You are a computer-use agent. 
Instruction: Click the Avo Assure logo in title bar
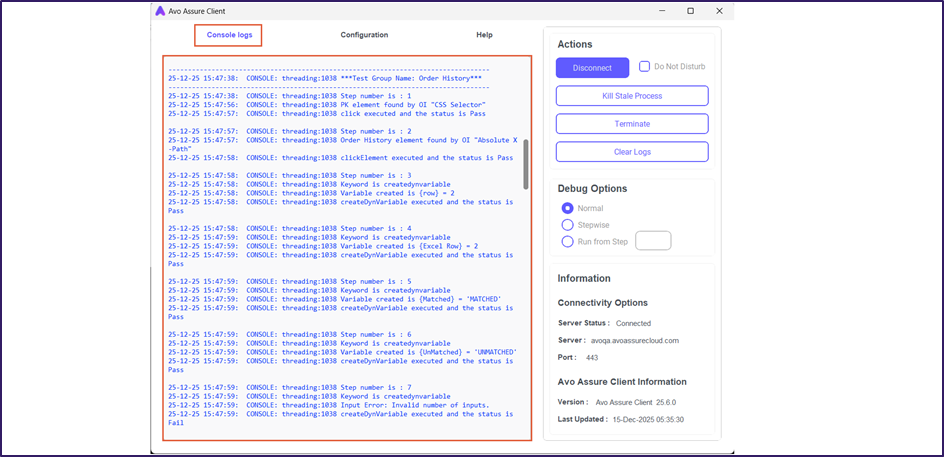pyautogui.click(x=160, y=11)
